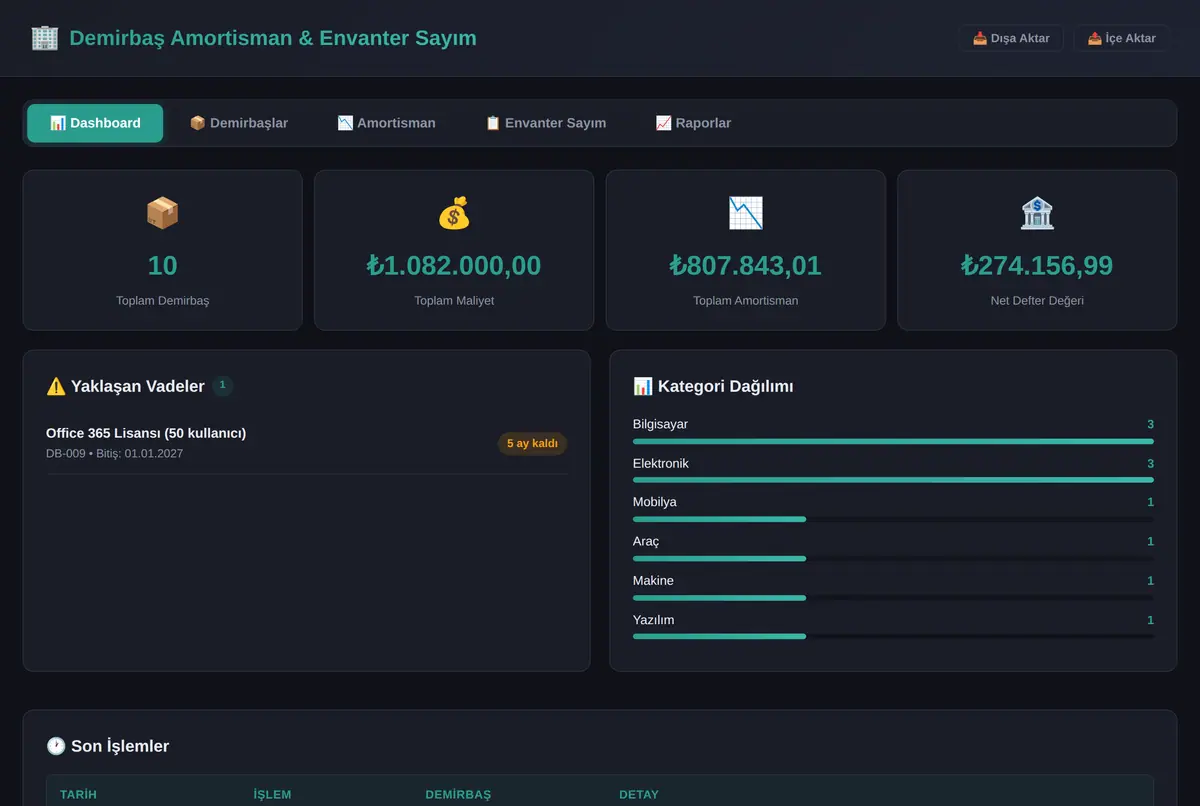Click the Toplam Demirbaş count of 10

click(x=162, y=265)
